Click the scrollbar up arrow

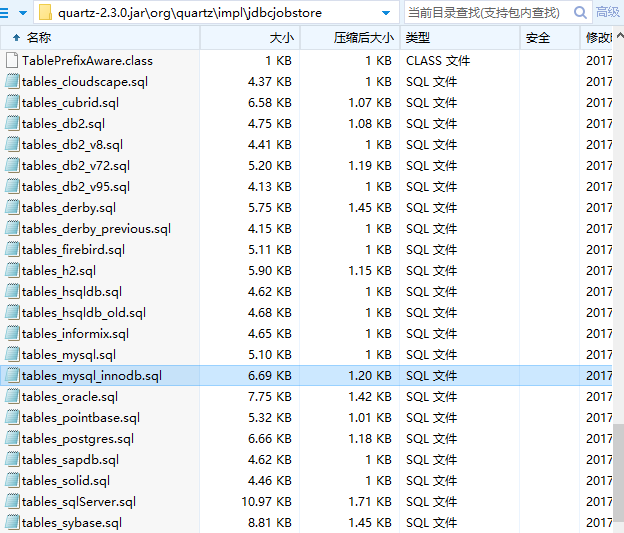[620, 37]
